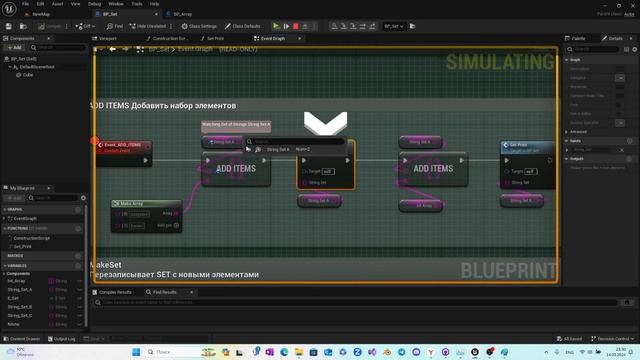Click graph navigate forward arrow
640x360 pixels.
[x=126, y=49]
